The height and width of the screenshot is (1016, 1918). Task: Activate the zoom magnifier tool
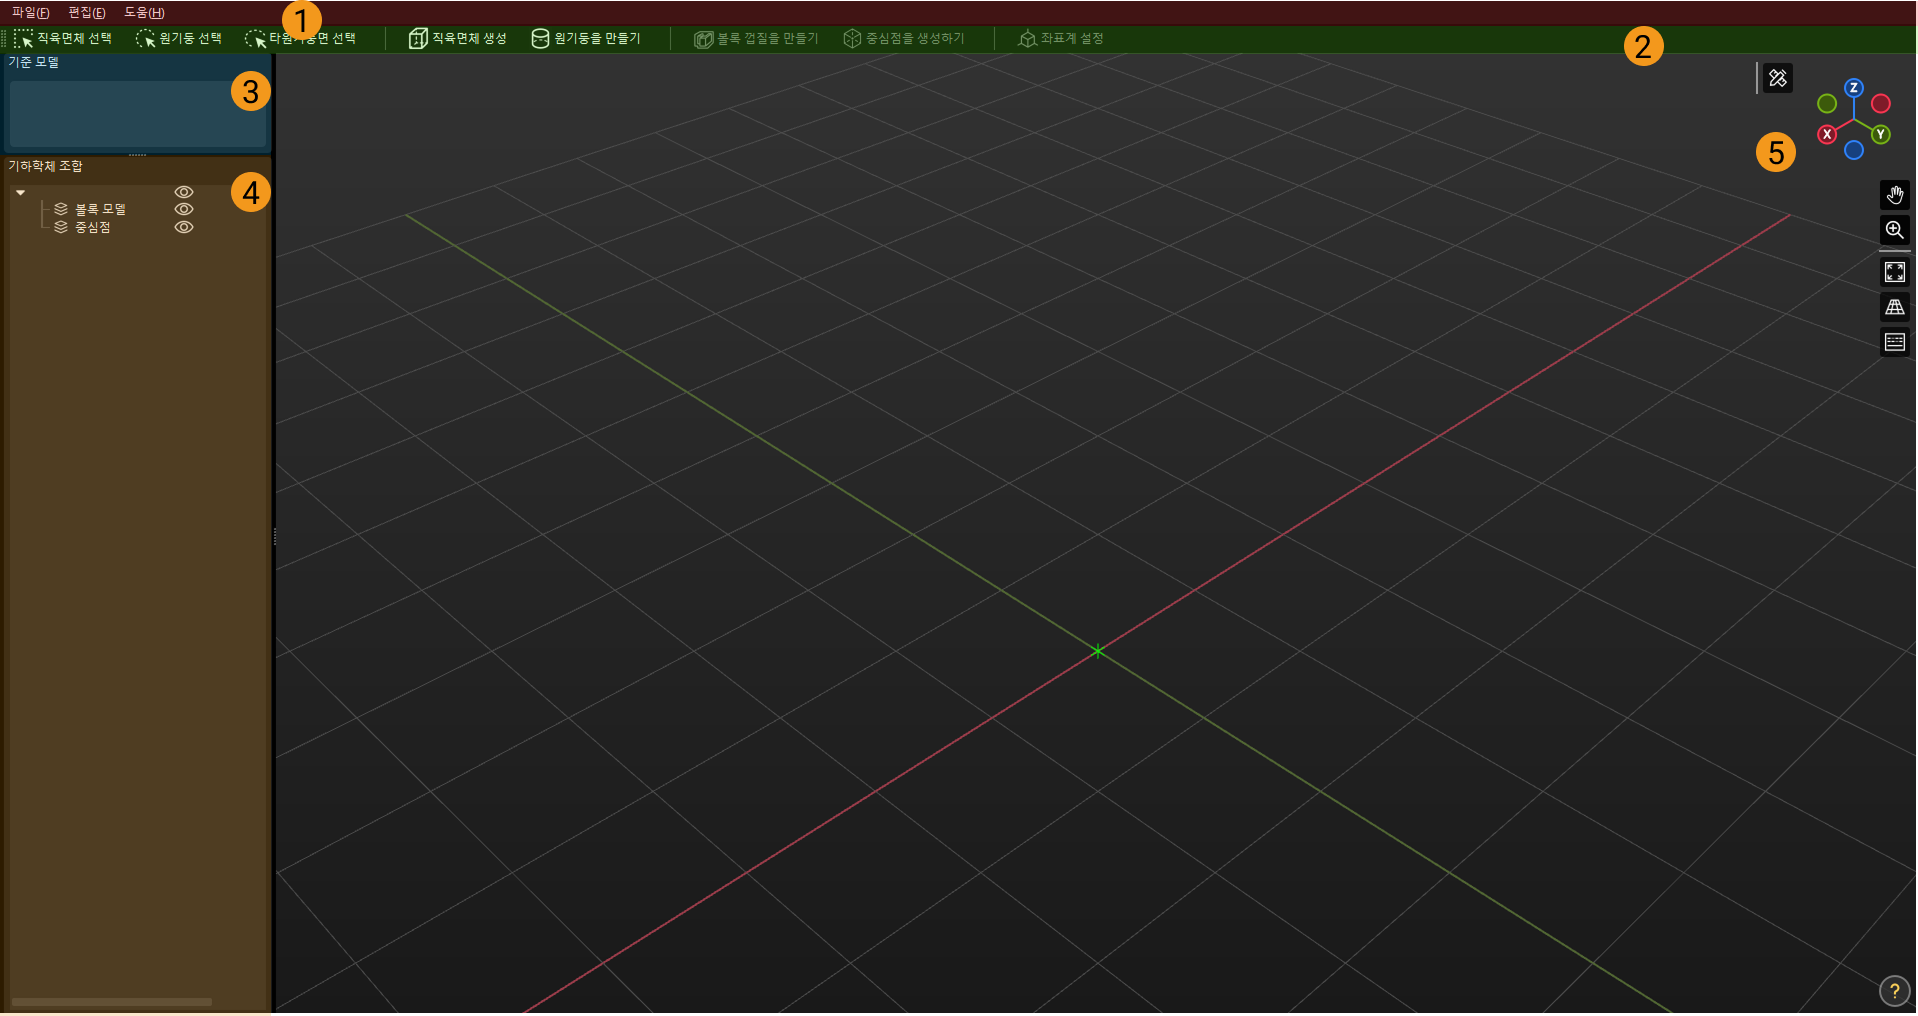1894,230
